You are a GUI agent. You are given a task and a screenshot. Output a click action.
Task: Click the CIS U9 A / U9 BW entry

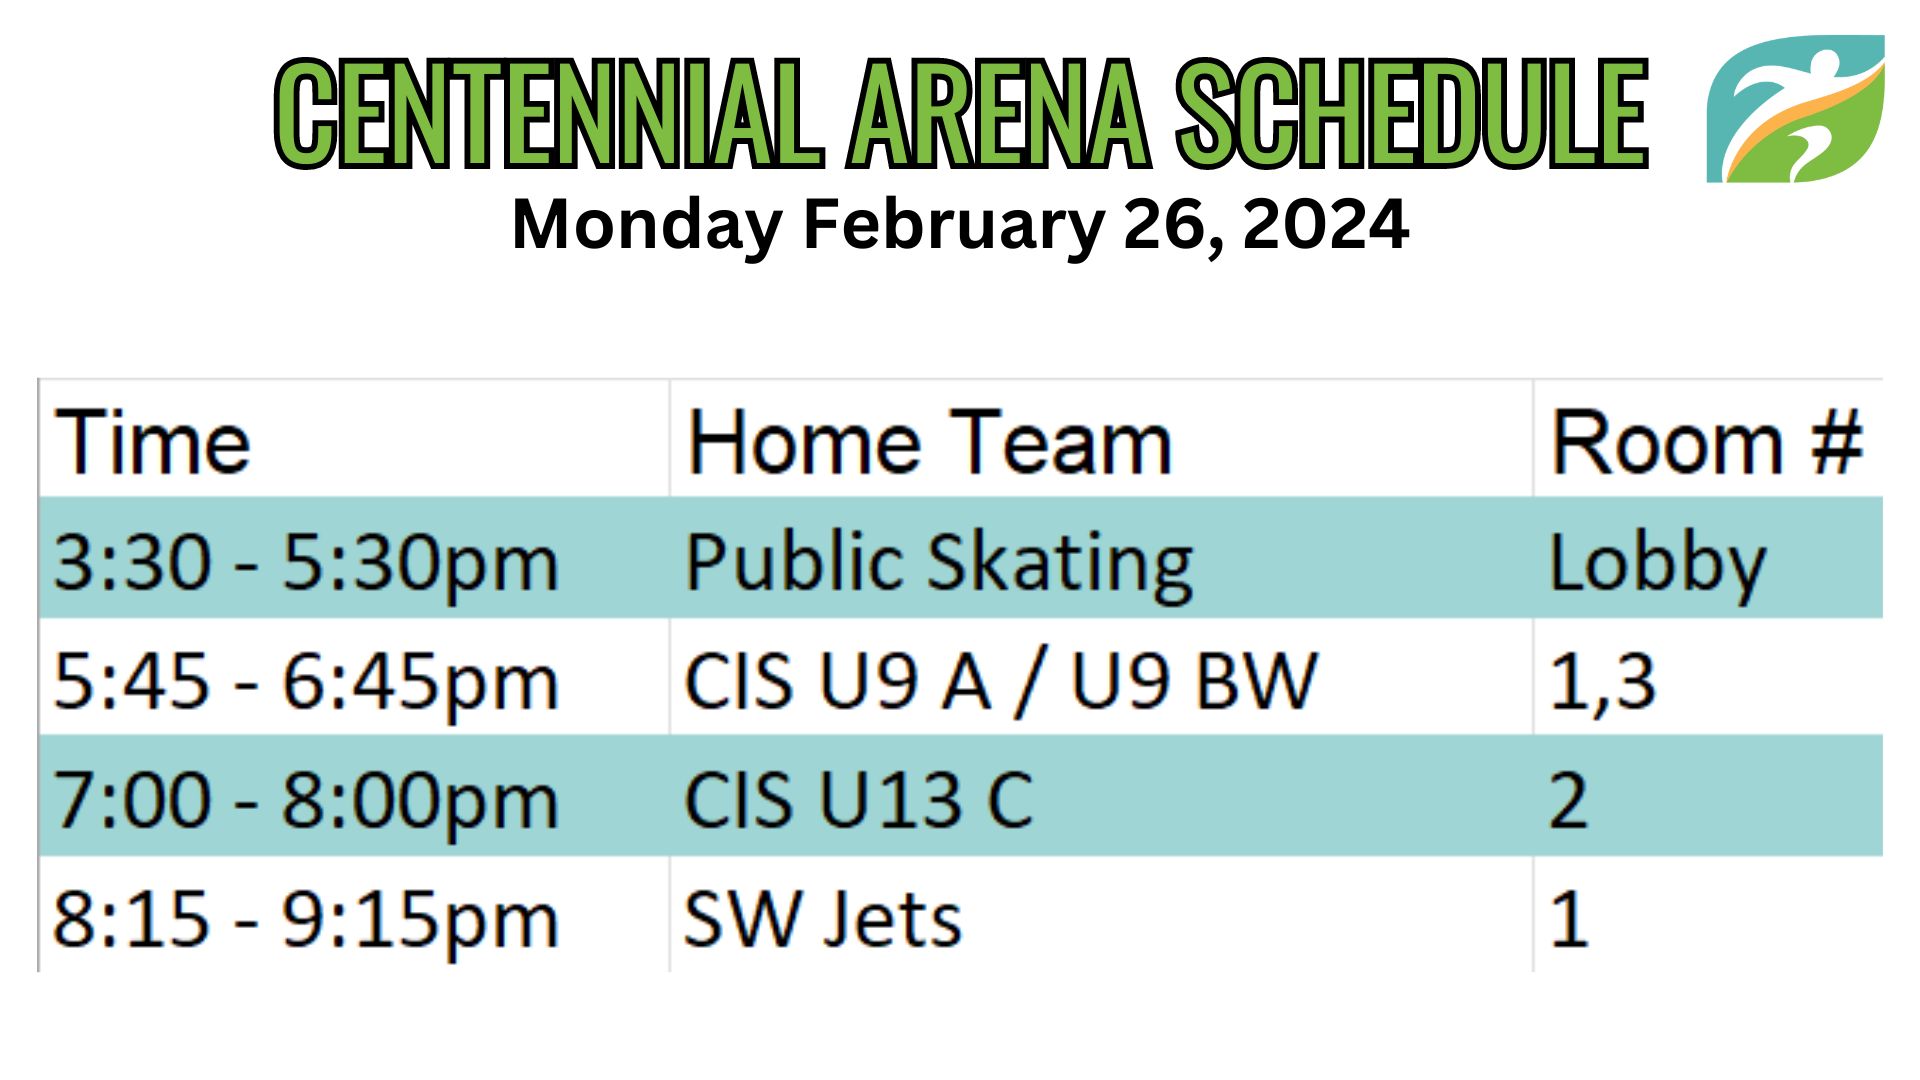[x=1001, y=682]
